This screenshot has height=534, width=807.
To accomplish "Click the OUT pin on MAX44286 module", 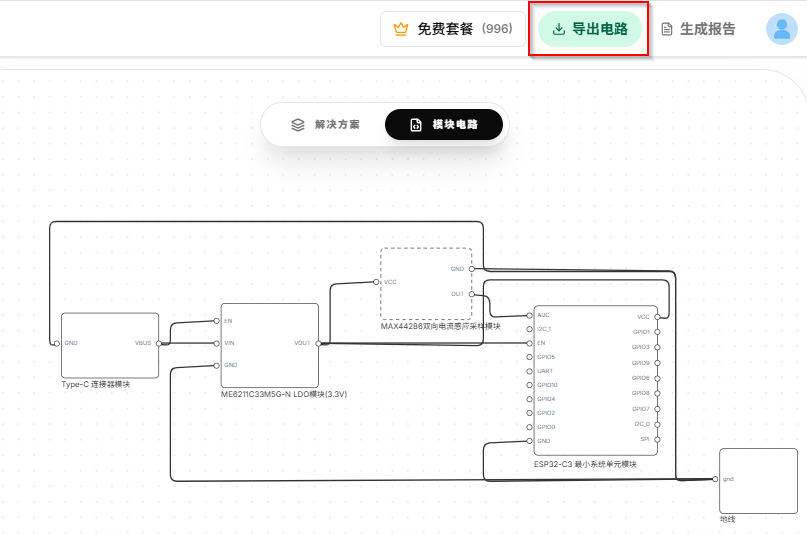I will [471, 294].
